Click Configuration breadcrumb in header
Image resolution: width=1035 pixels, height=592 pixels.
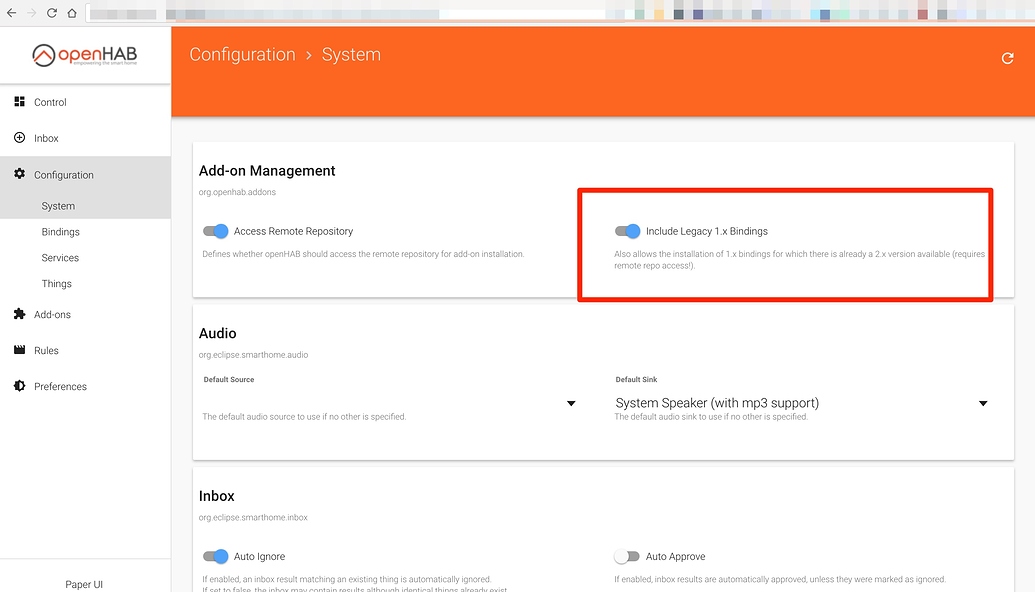click(x=242, y=55)
